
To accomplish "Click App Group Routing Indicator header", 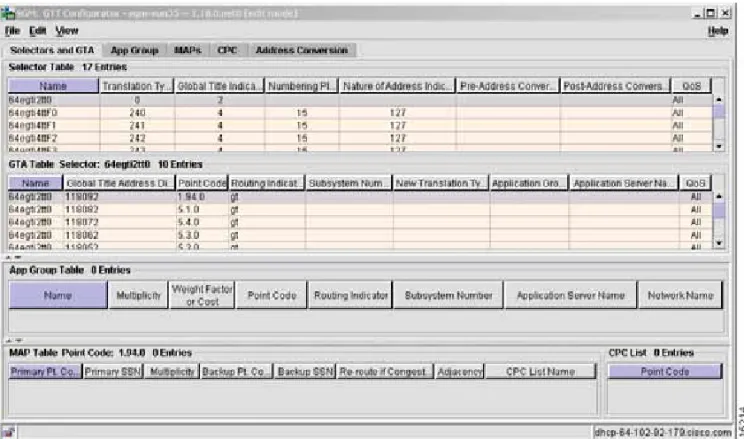I will click(351, 295).
